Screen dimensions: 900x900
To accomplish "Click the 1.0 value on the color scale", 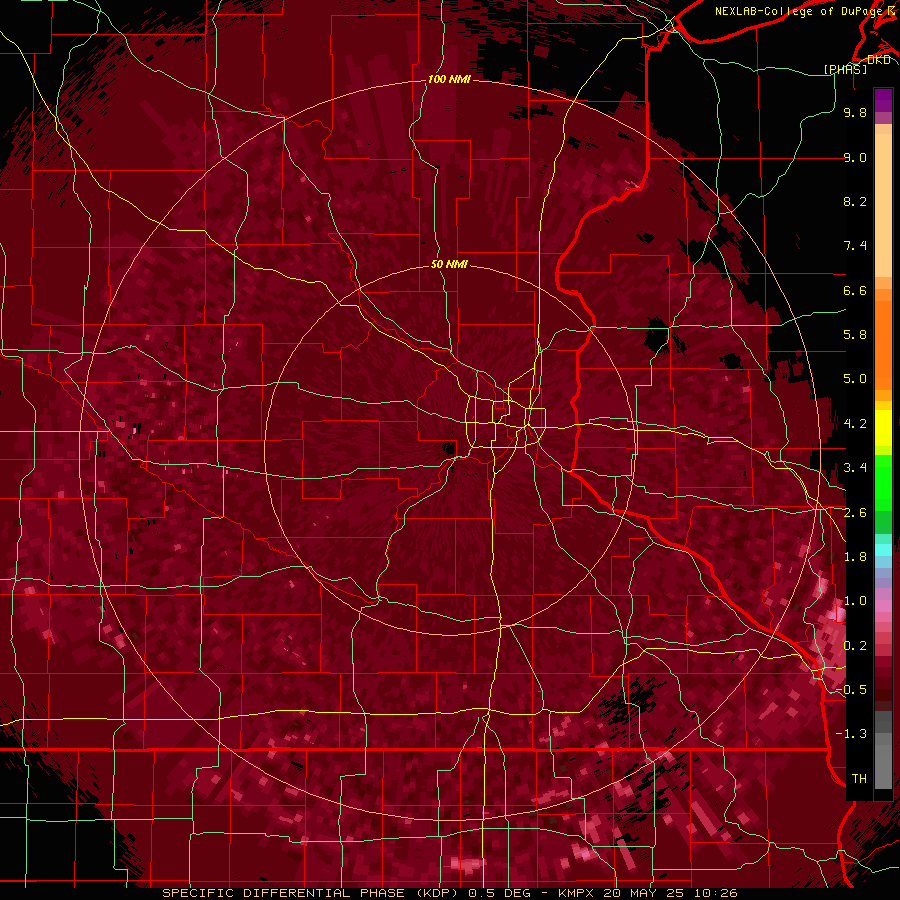I will click(855, 601).
